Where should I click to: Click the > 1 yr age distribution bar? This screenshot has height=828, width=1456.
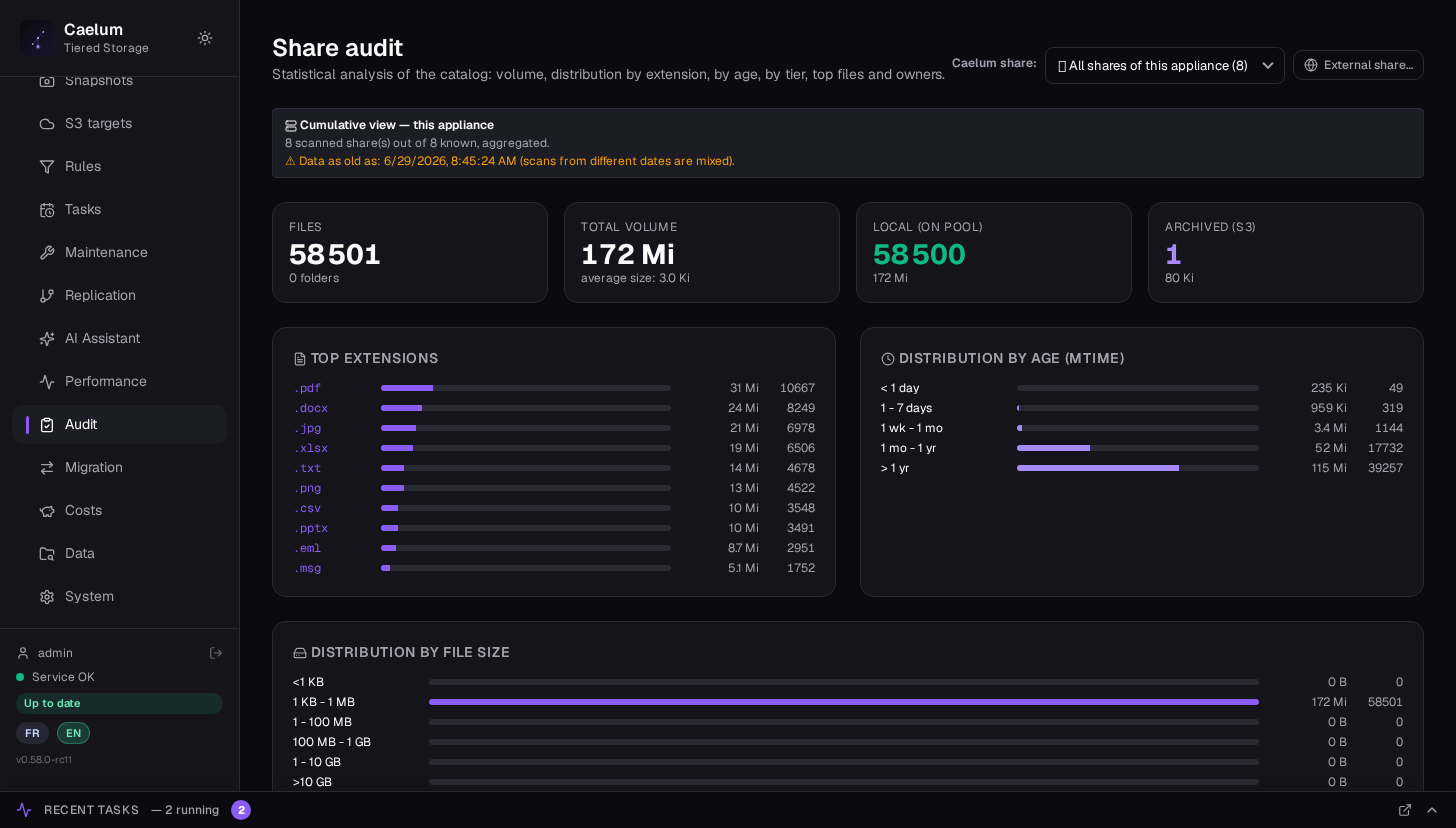point(1138,468)
